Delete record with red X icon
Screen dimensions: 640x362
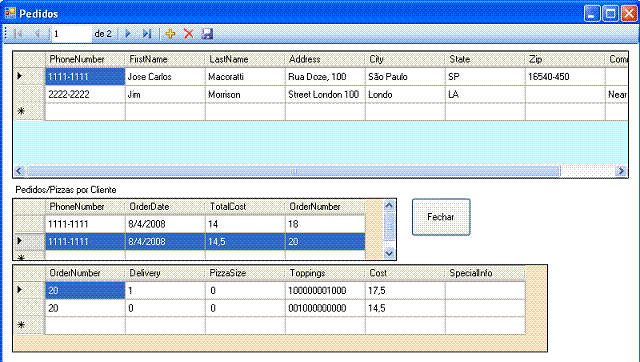(x=189, y=34)
